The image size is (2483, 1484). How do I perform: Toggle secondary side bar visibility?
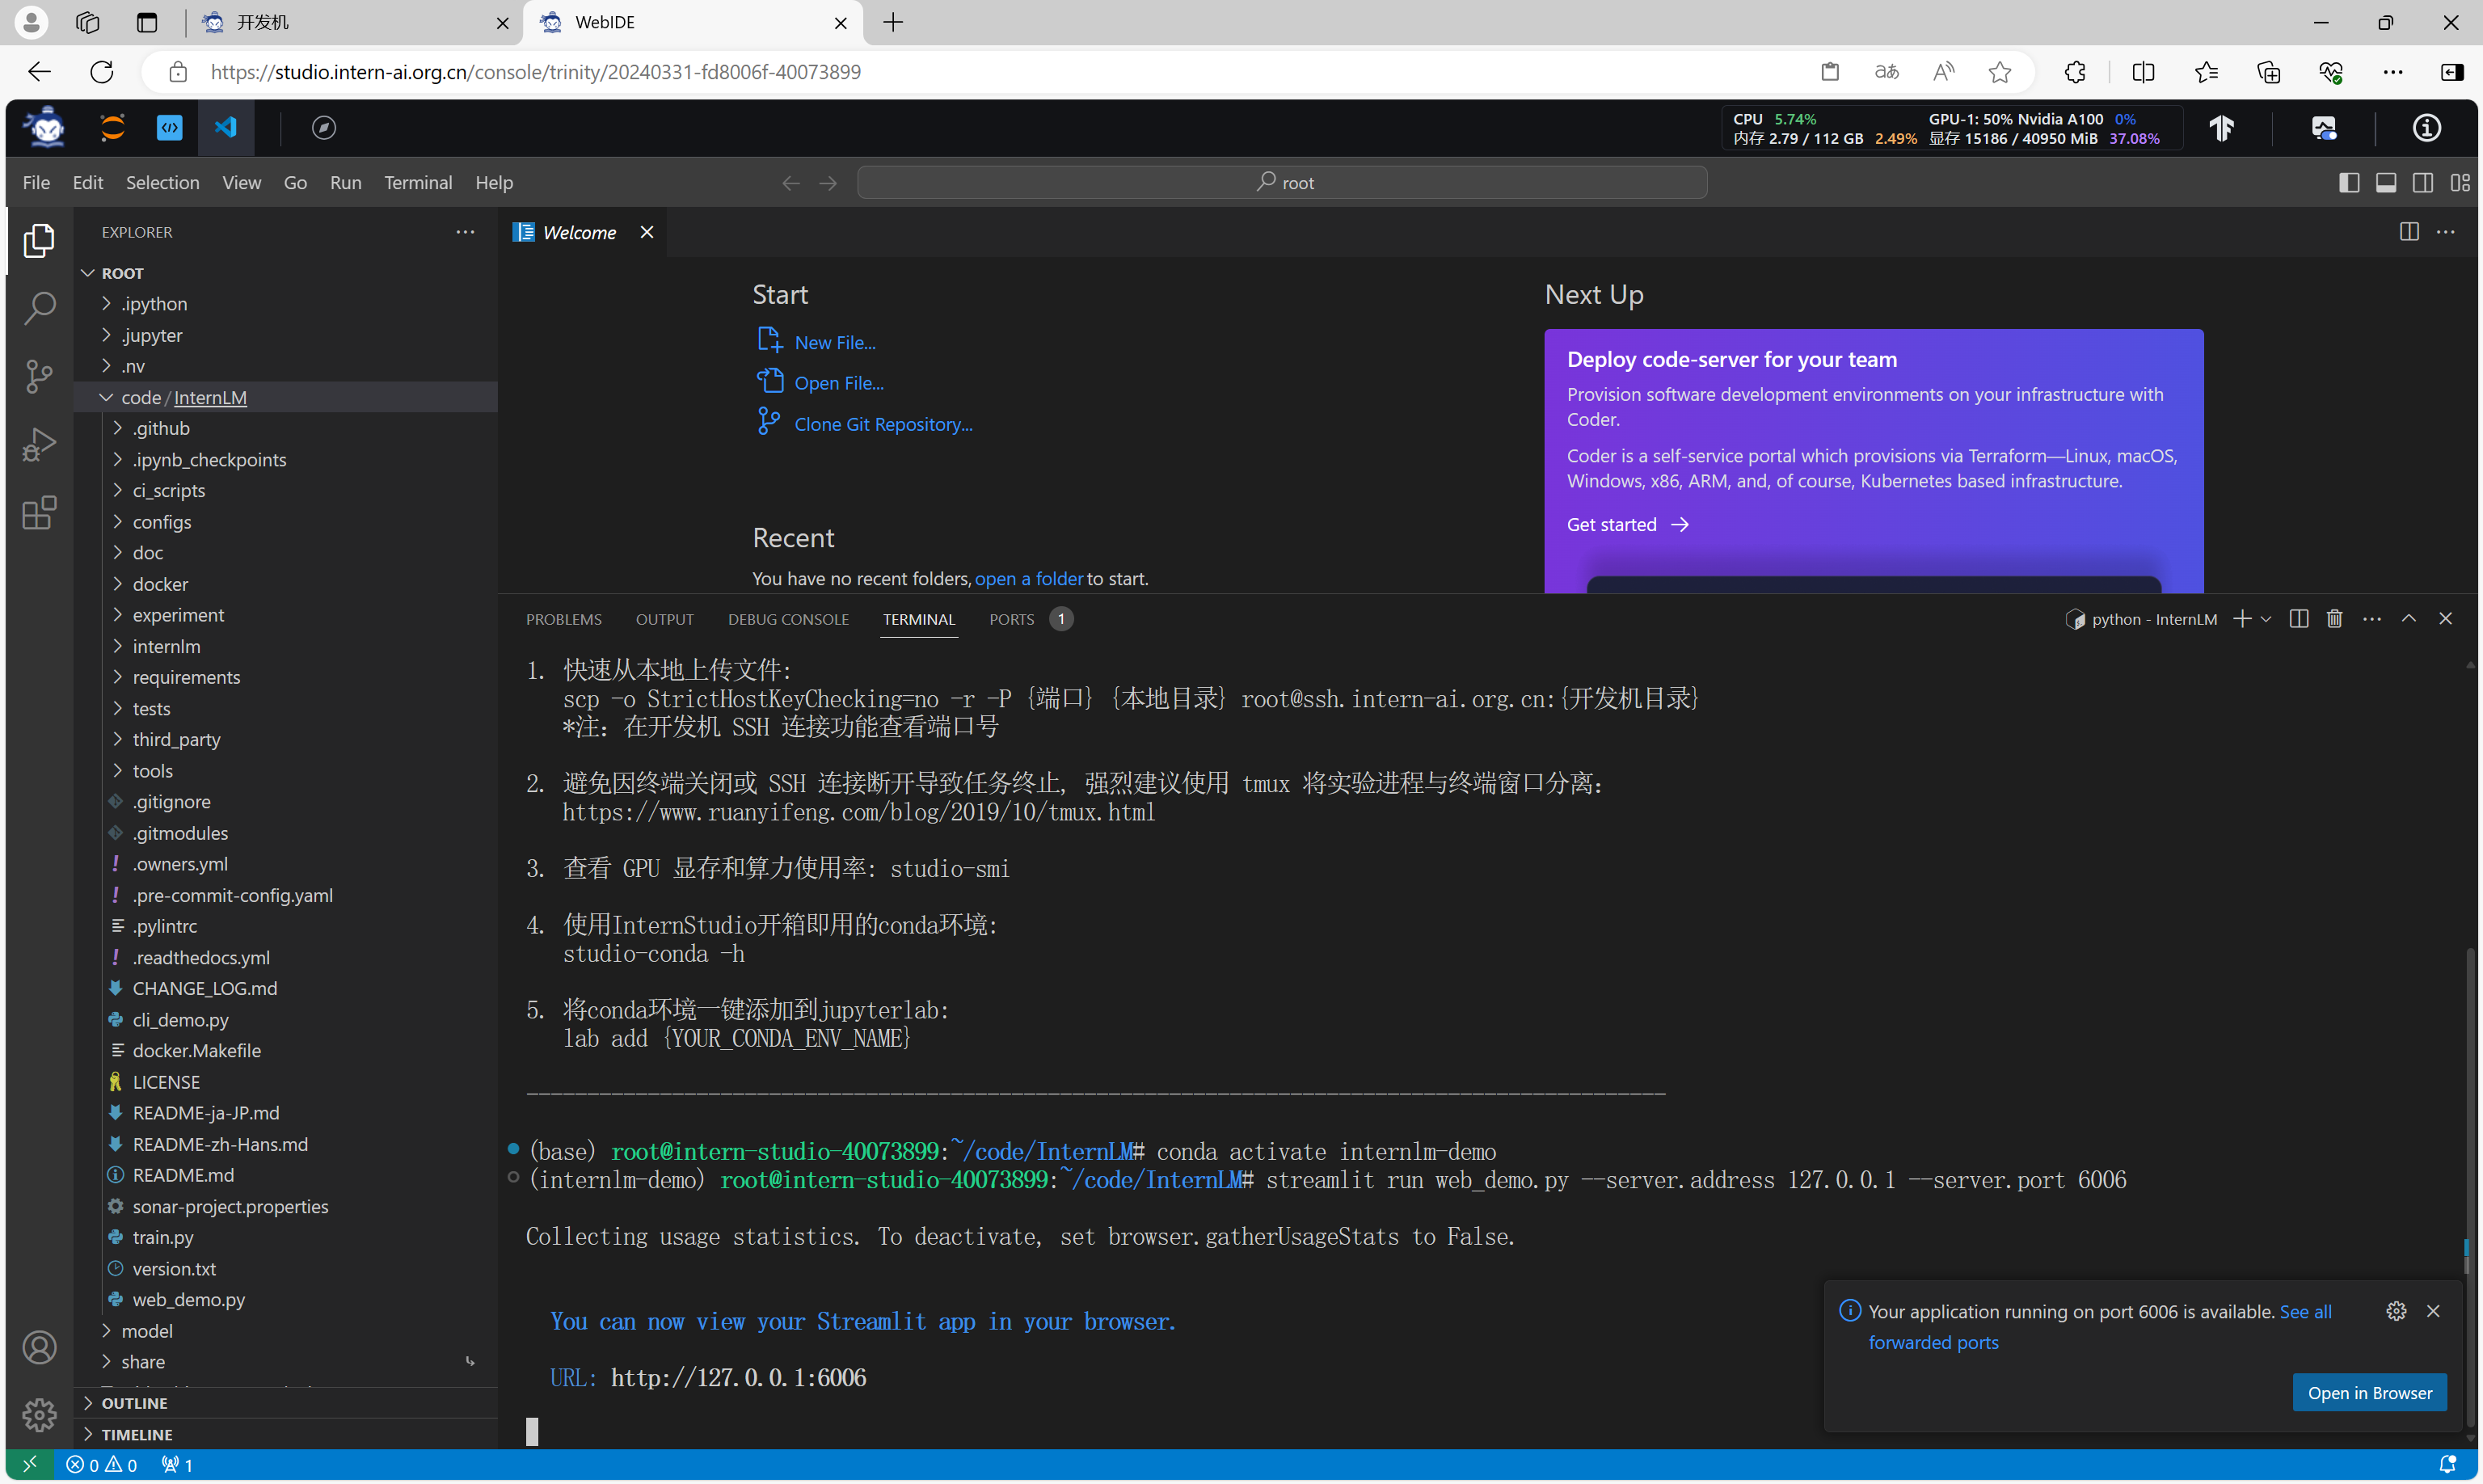2422,182
